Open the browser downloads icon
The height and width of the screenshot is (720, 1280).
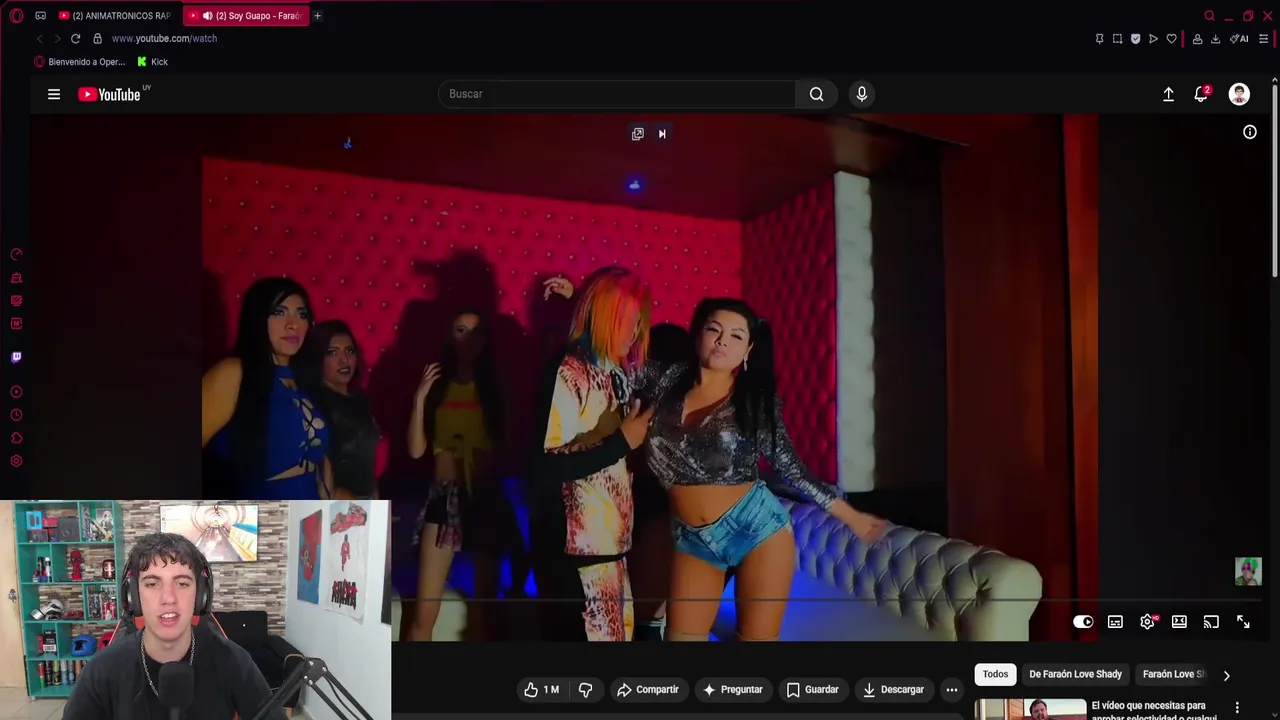click(1215, 39)
